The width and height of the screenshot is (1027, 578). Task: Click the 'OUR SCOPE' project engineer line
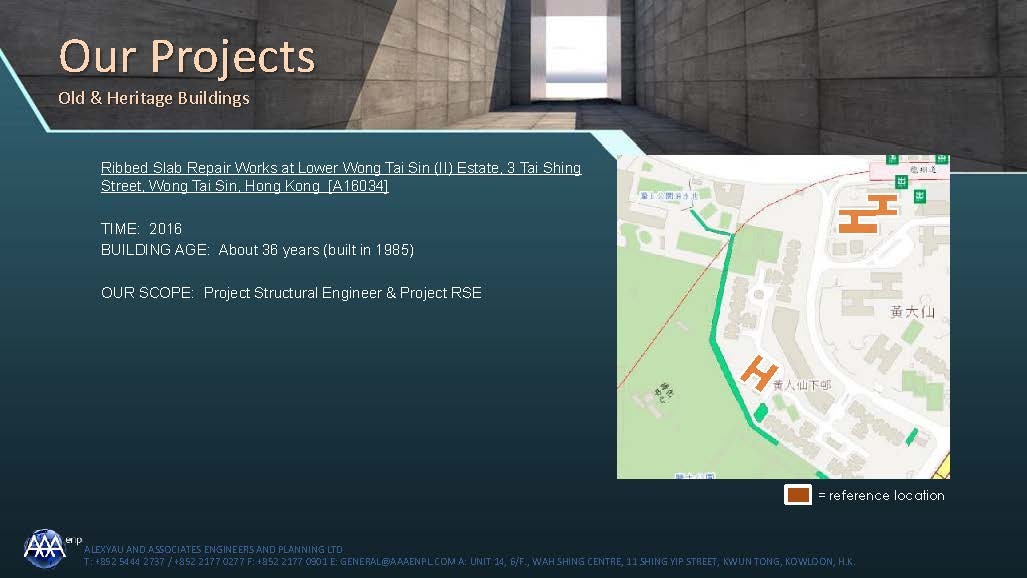click(x=291, y=293)
